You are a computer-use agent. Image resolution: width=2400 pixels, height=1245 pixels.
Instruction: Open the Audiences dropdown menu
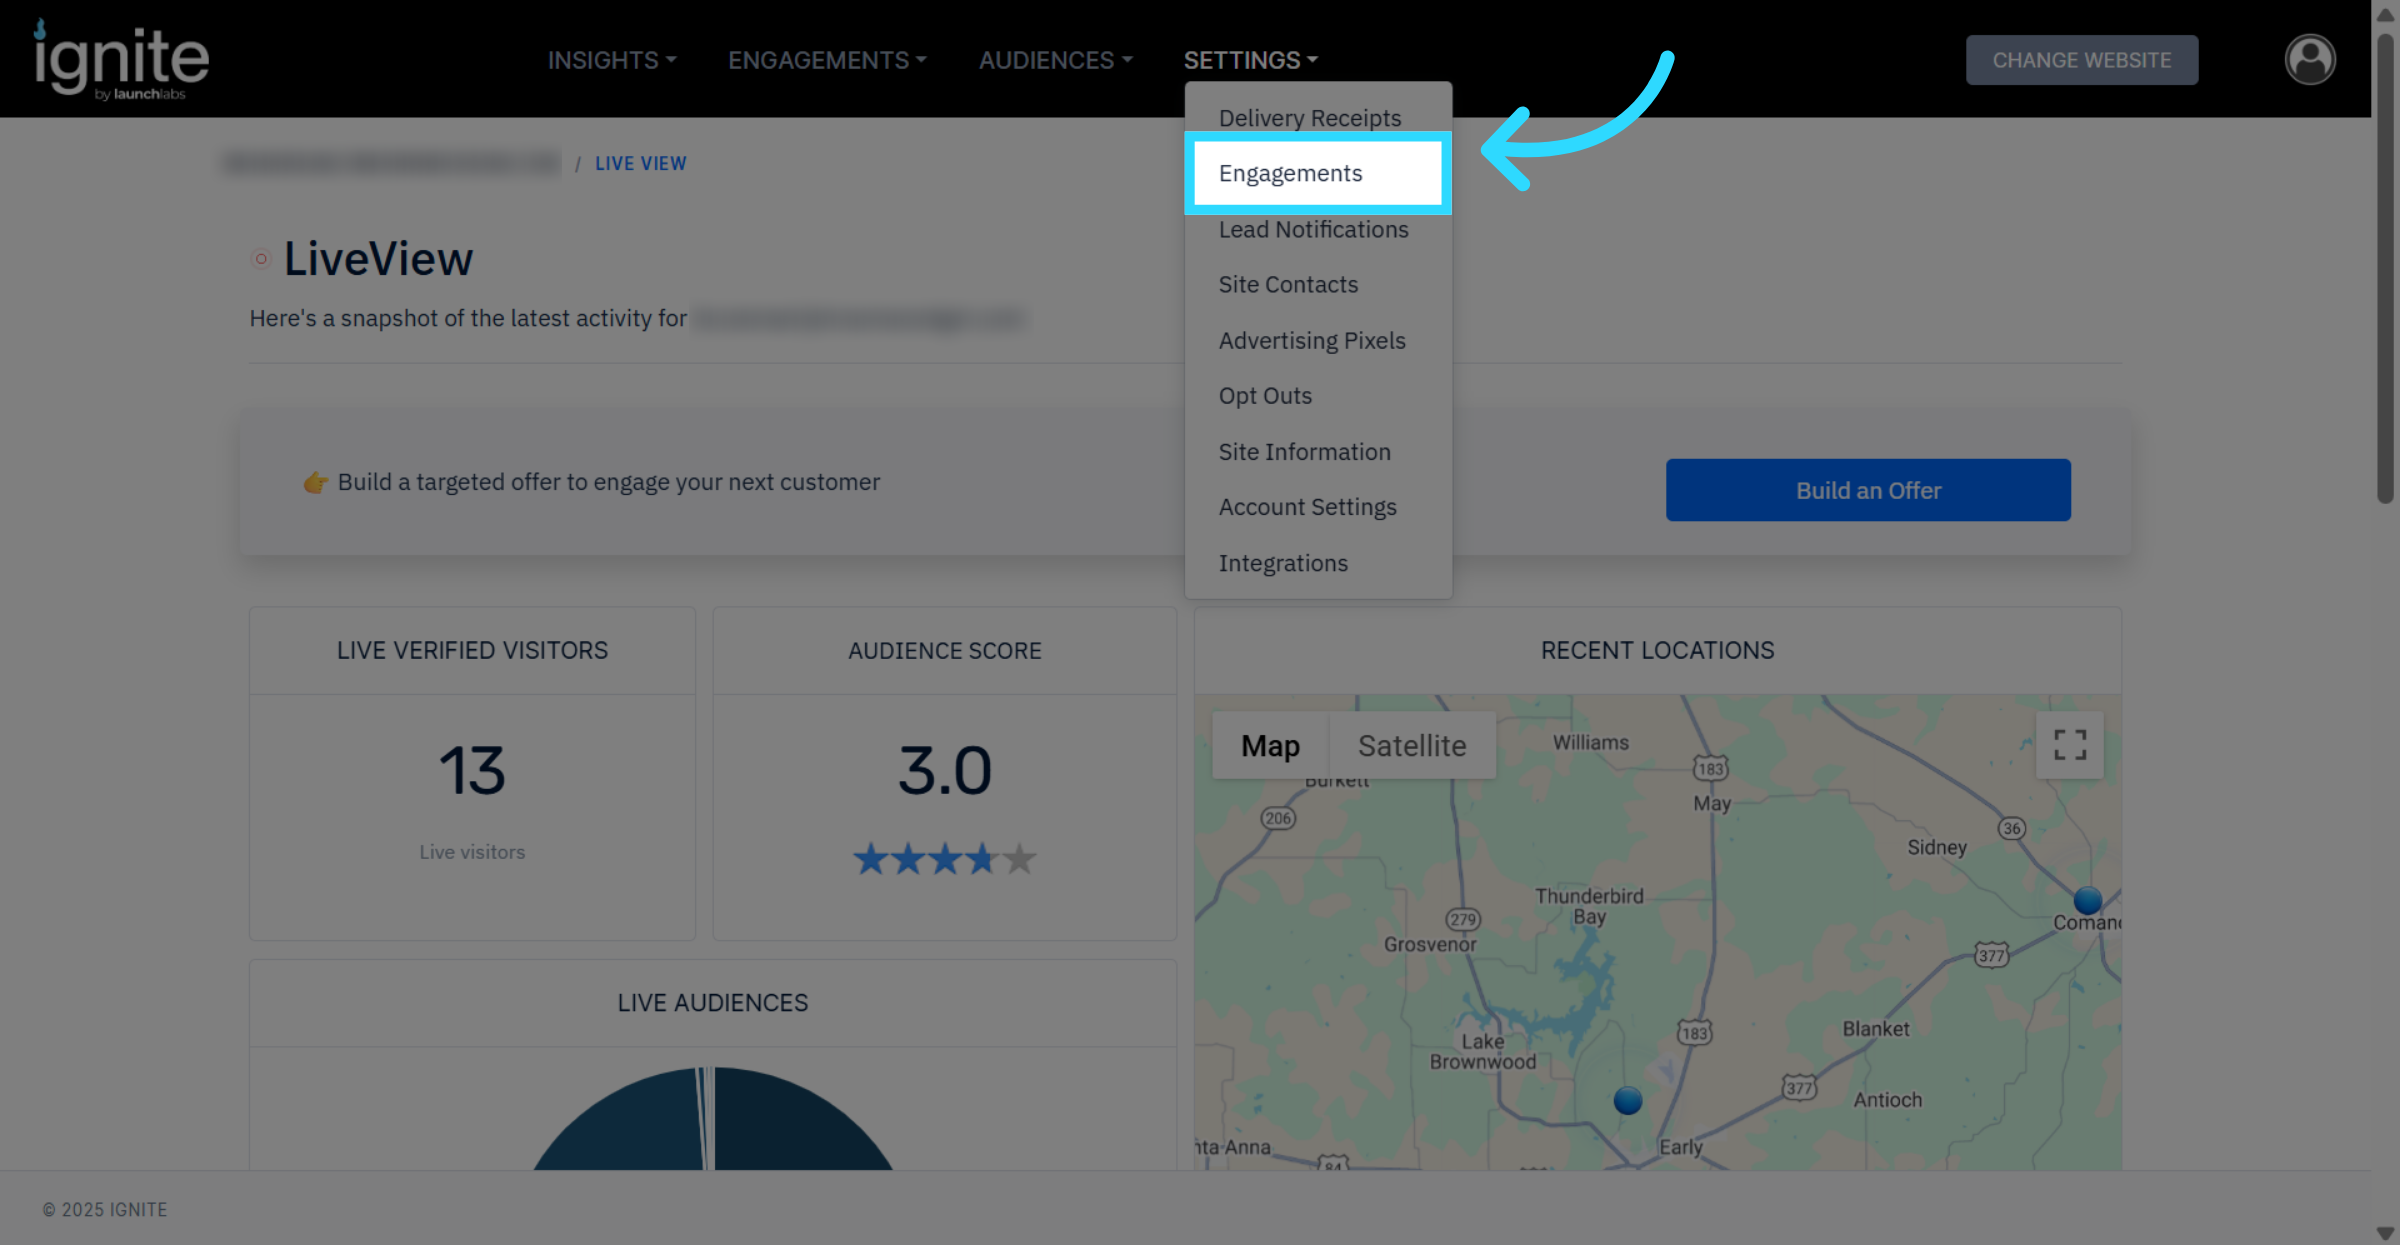1055,60
